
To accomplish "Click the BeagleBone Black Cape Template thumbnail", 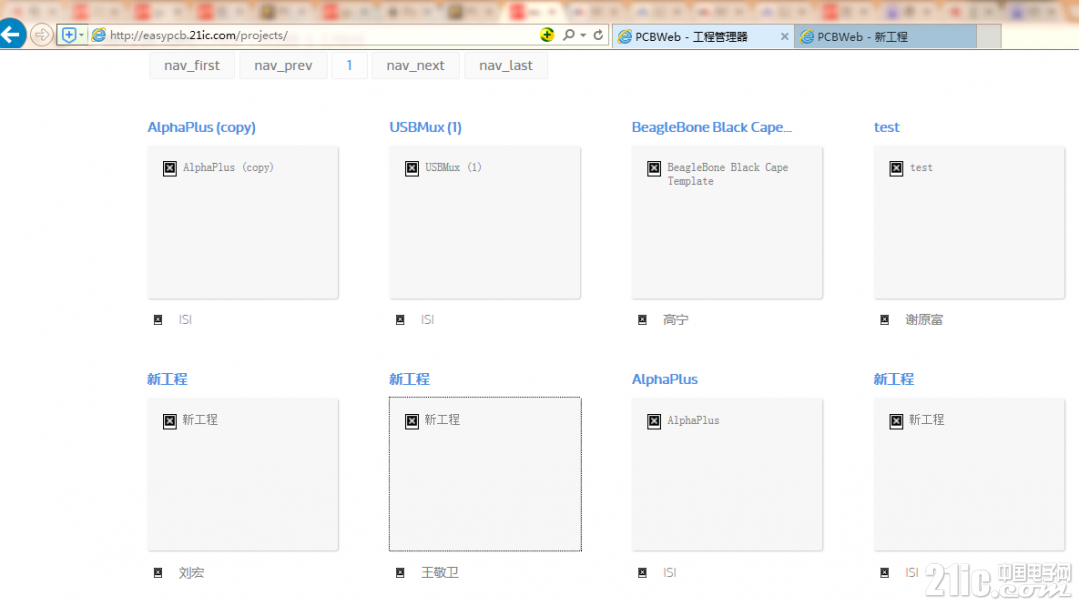I will (727, 222).
